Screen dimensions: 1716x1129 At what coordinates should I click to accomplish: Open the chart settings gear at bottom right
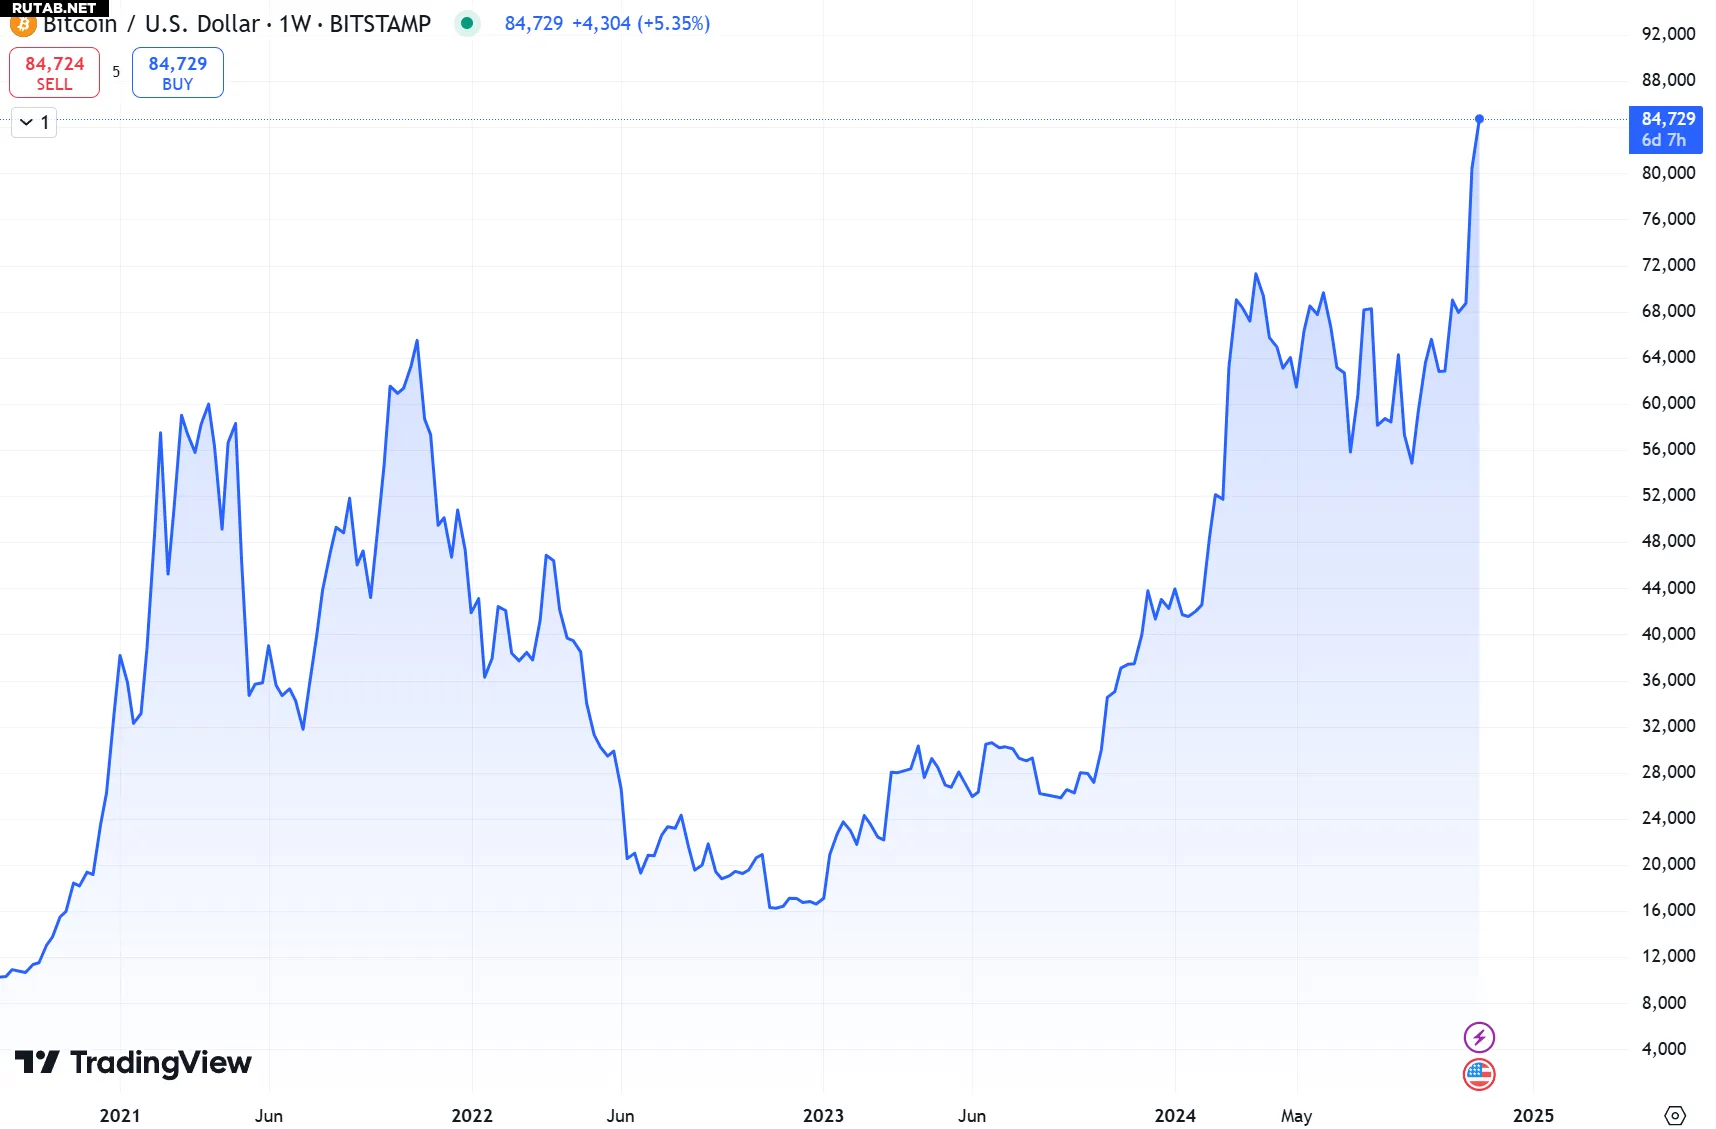1675,1115
